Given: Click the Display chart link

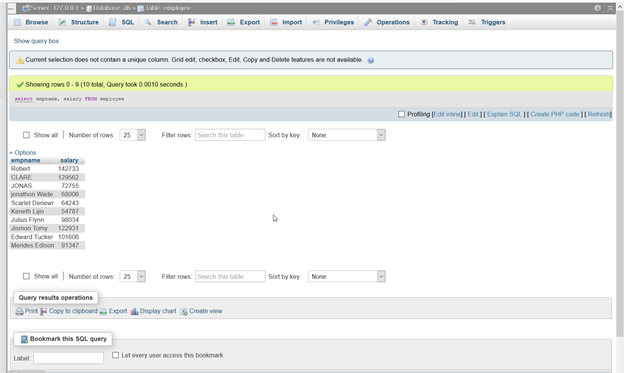Looking at the screenshot, I should tap(158, 311).
